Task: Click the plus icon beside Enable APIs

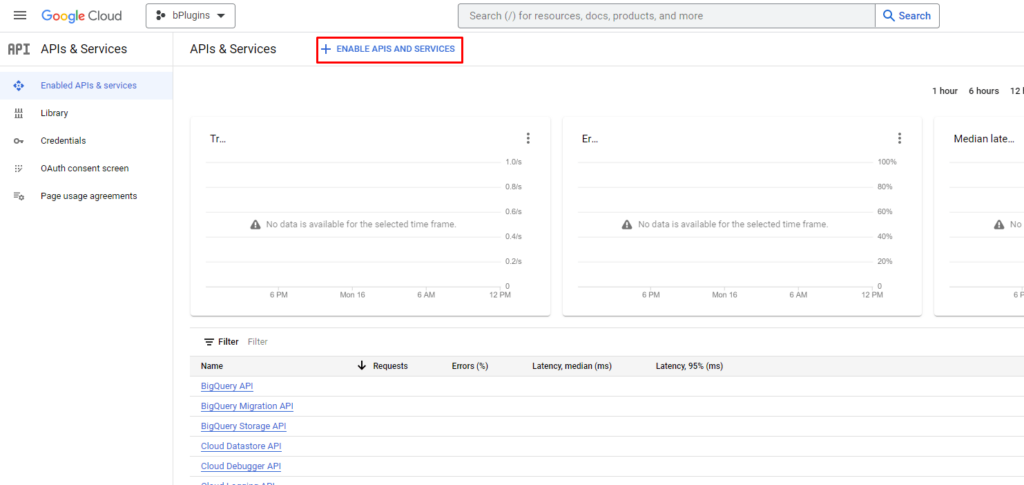Action: click(326, 49)
